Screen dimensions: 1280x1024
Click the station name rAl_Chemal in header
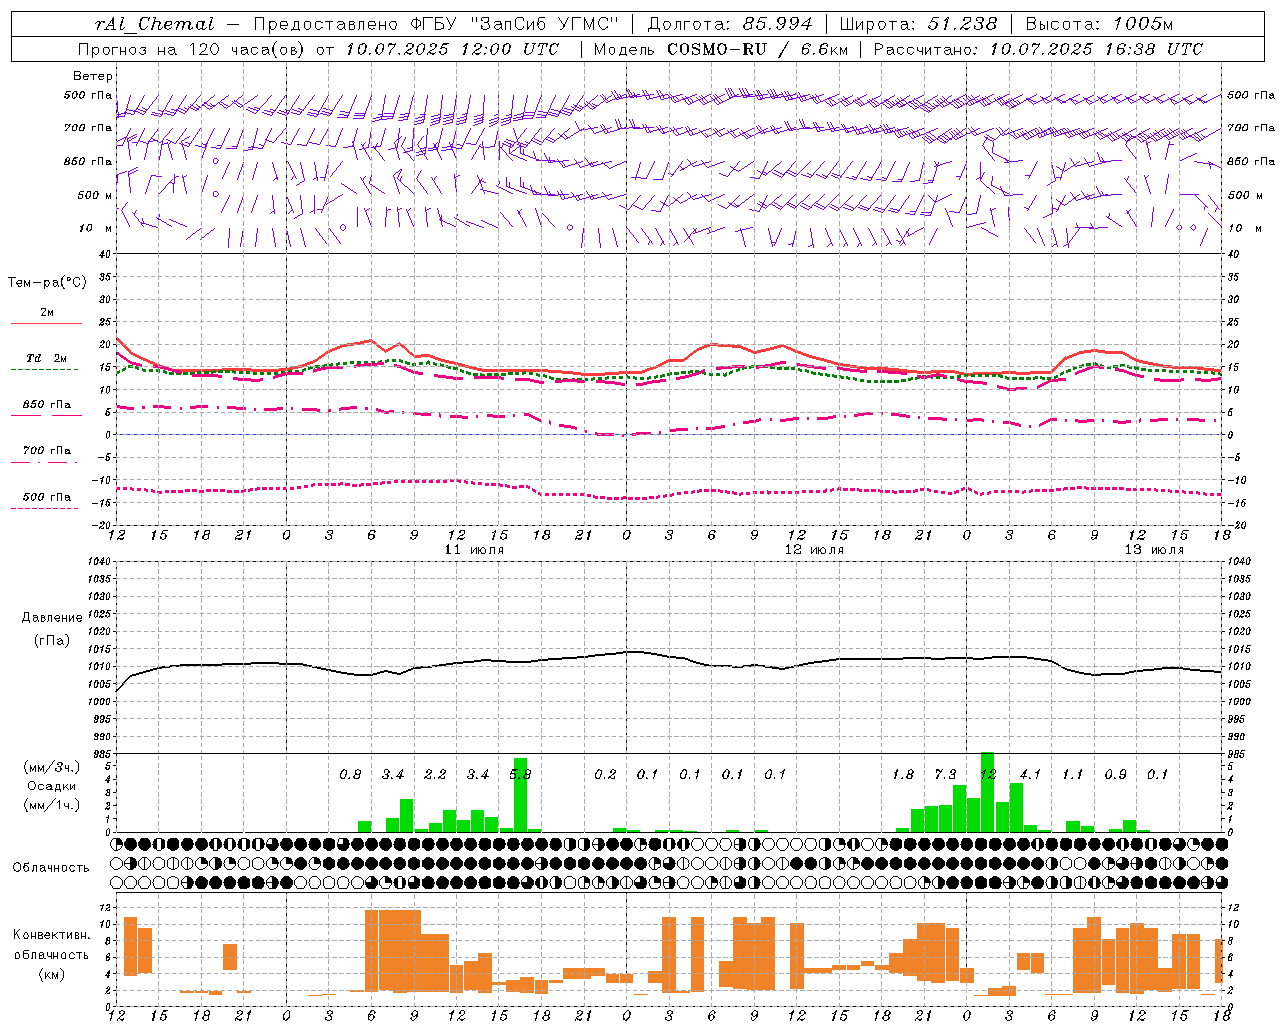click(x=155, y=24)
